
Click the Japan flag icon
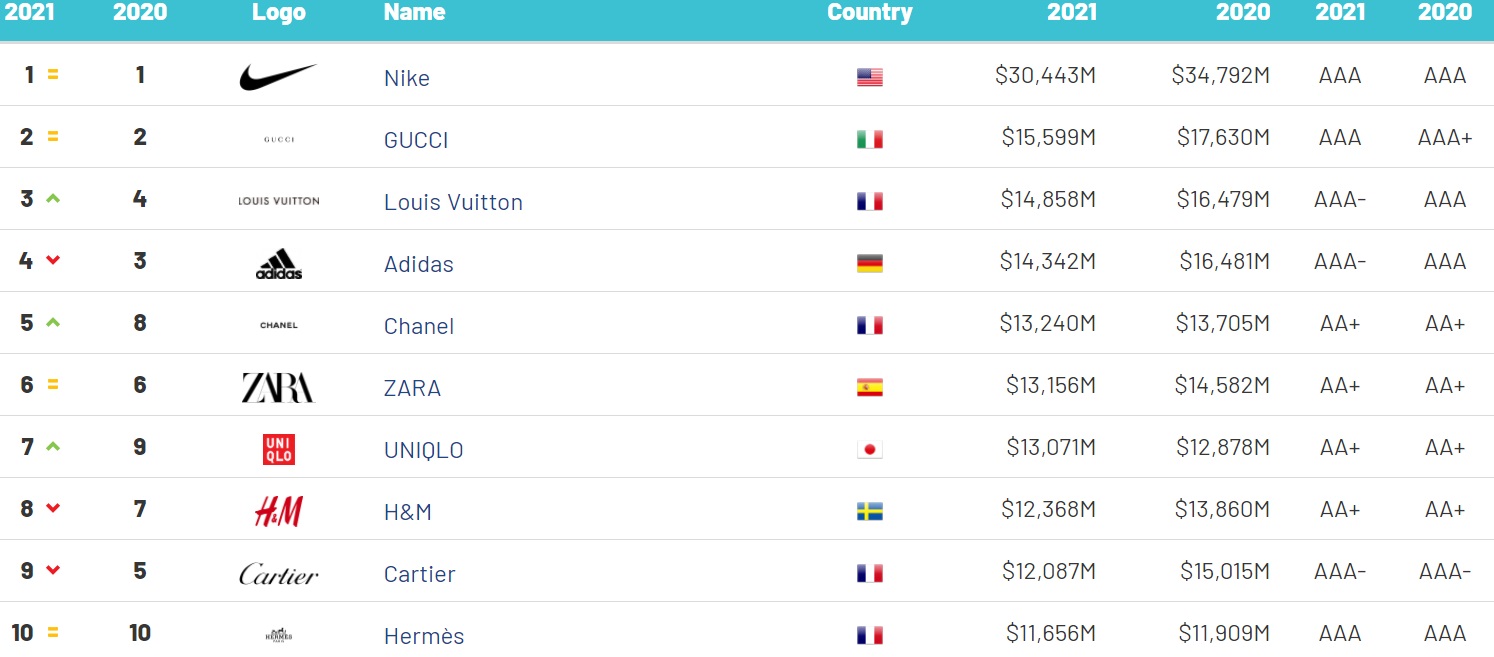click(870, 450)
